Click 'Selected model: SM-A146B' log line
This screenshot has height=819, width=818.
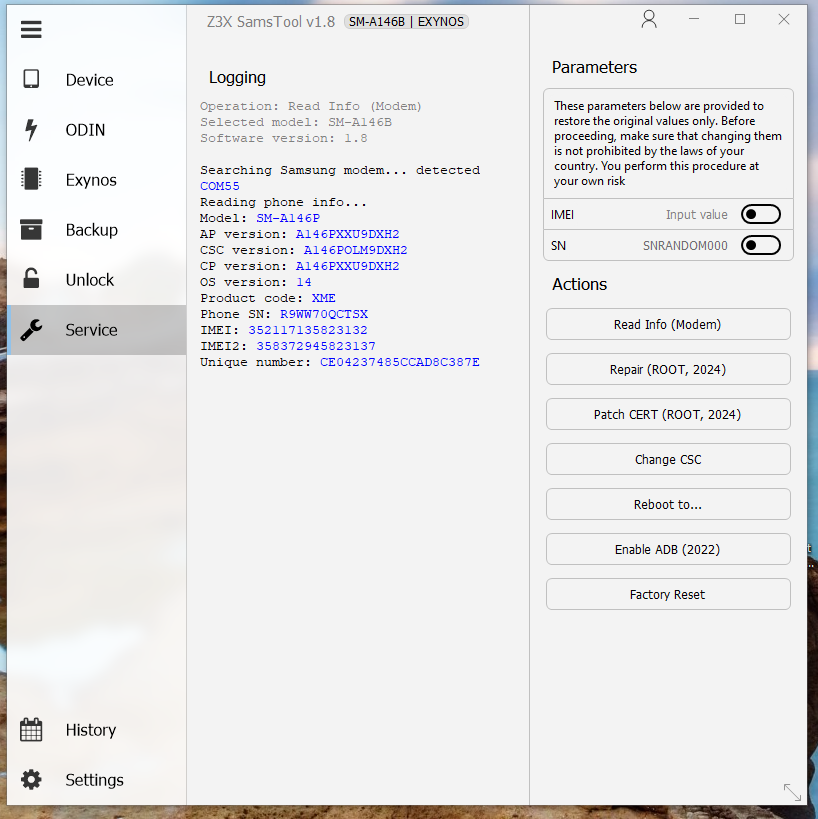[296, 122]
